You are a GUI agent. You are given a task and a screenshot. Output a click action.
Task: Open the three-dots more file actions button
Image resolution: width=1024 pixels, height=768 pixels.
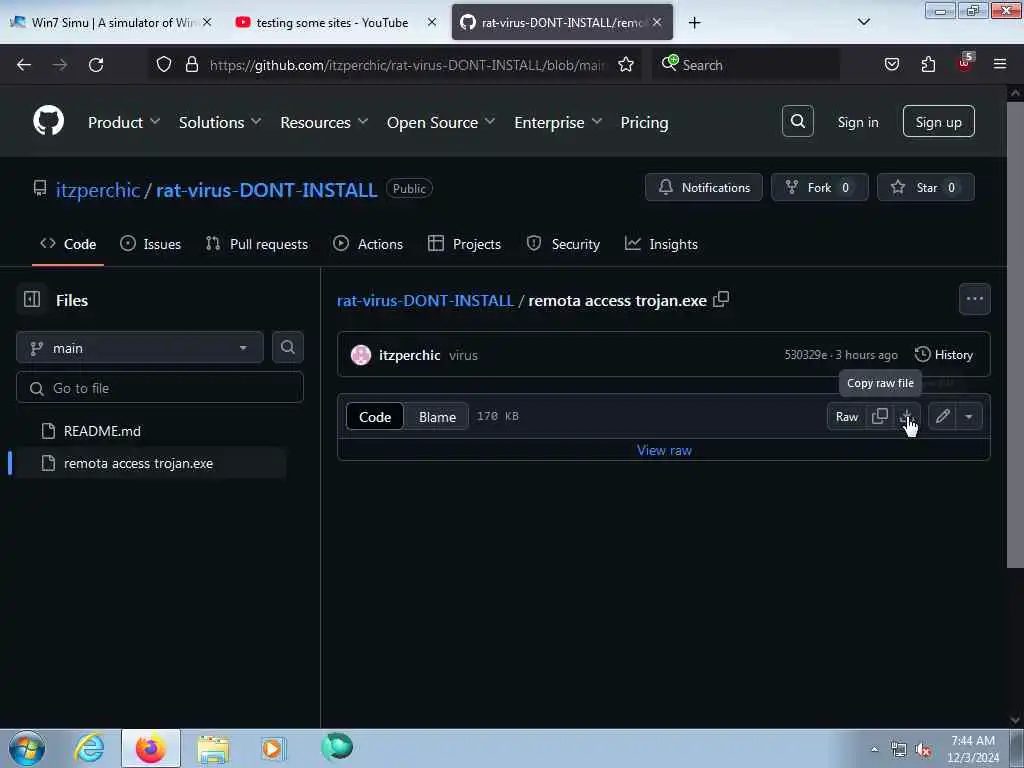click(x=974, y=299)
